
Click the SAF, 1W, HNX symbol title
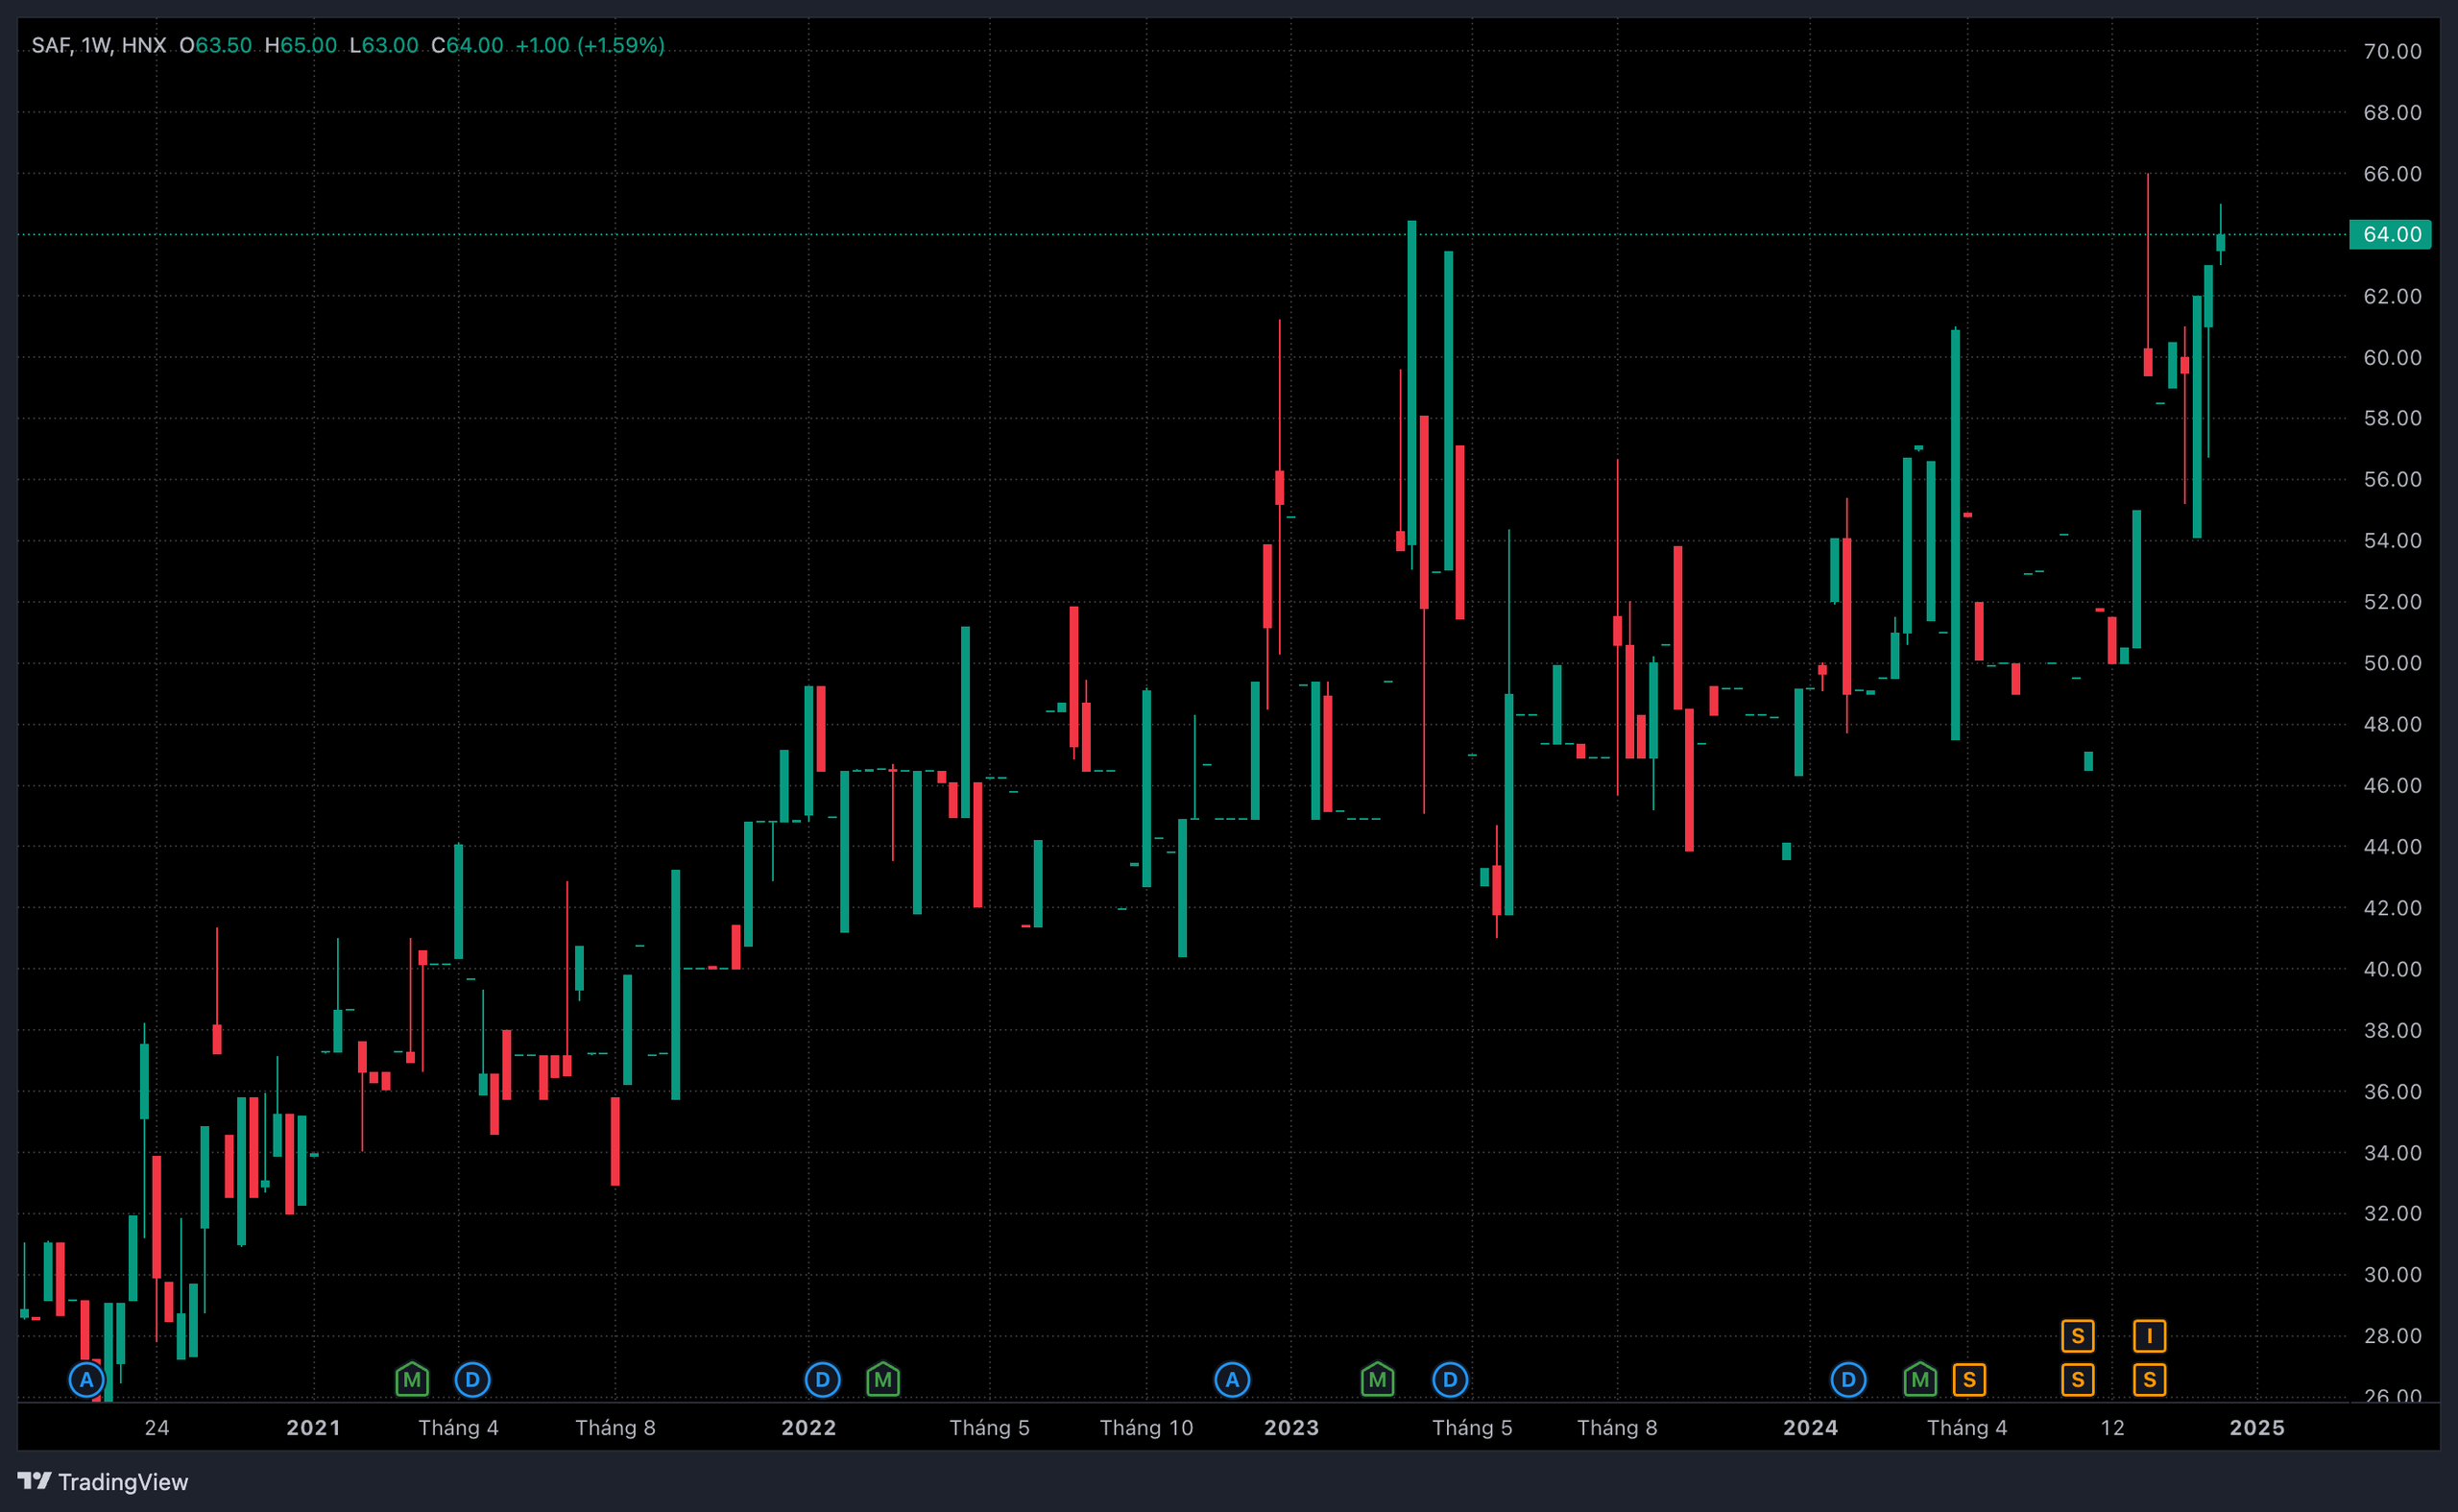pos(98,45)
